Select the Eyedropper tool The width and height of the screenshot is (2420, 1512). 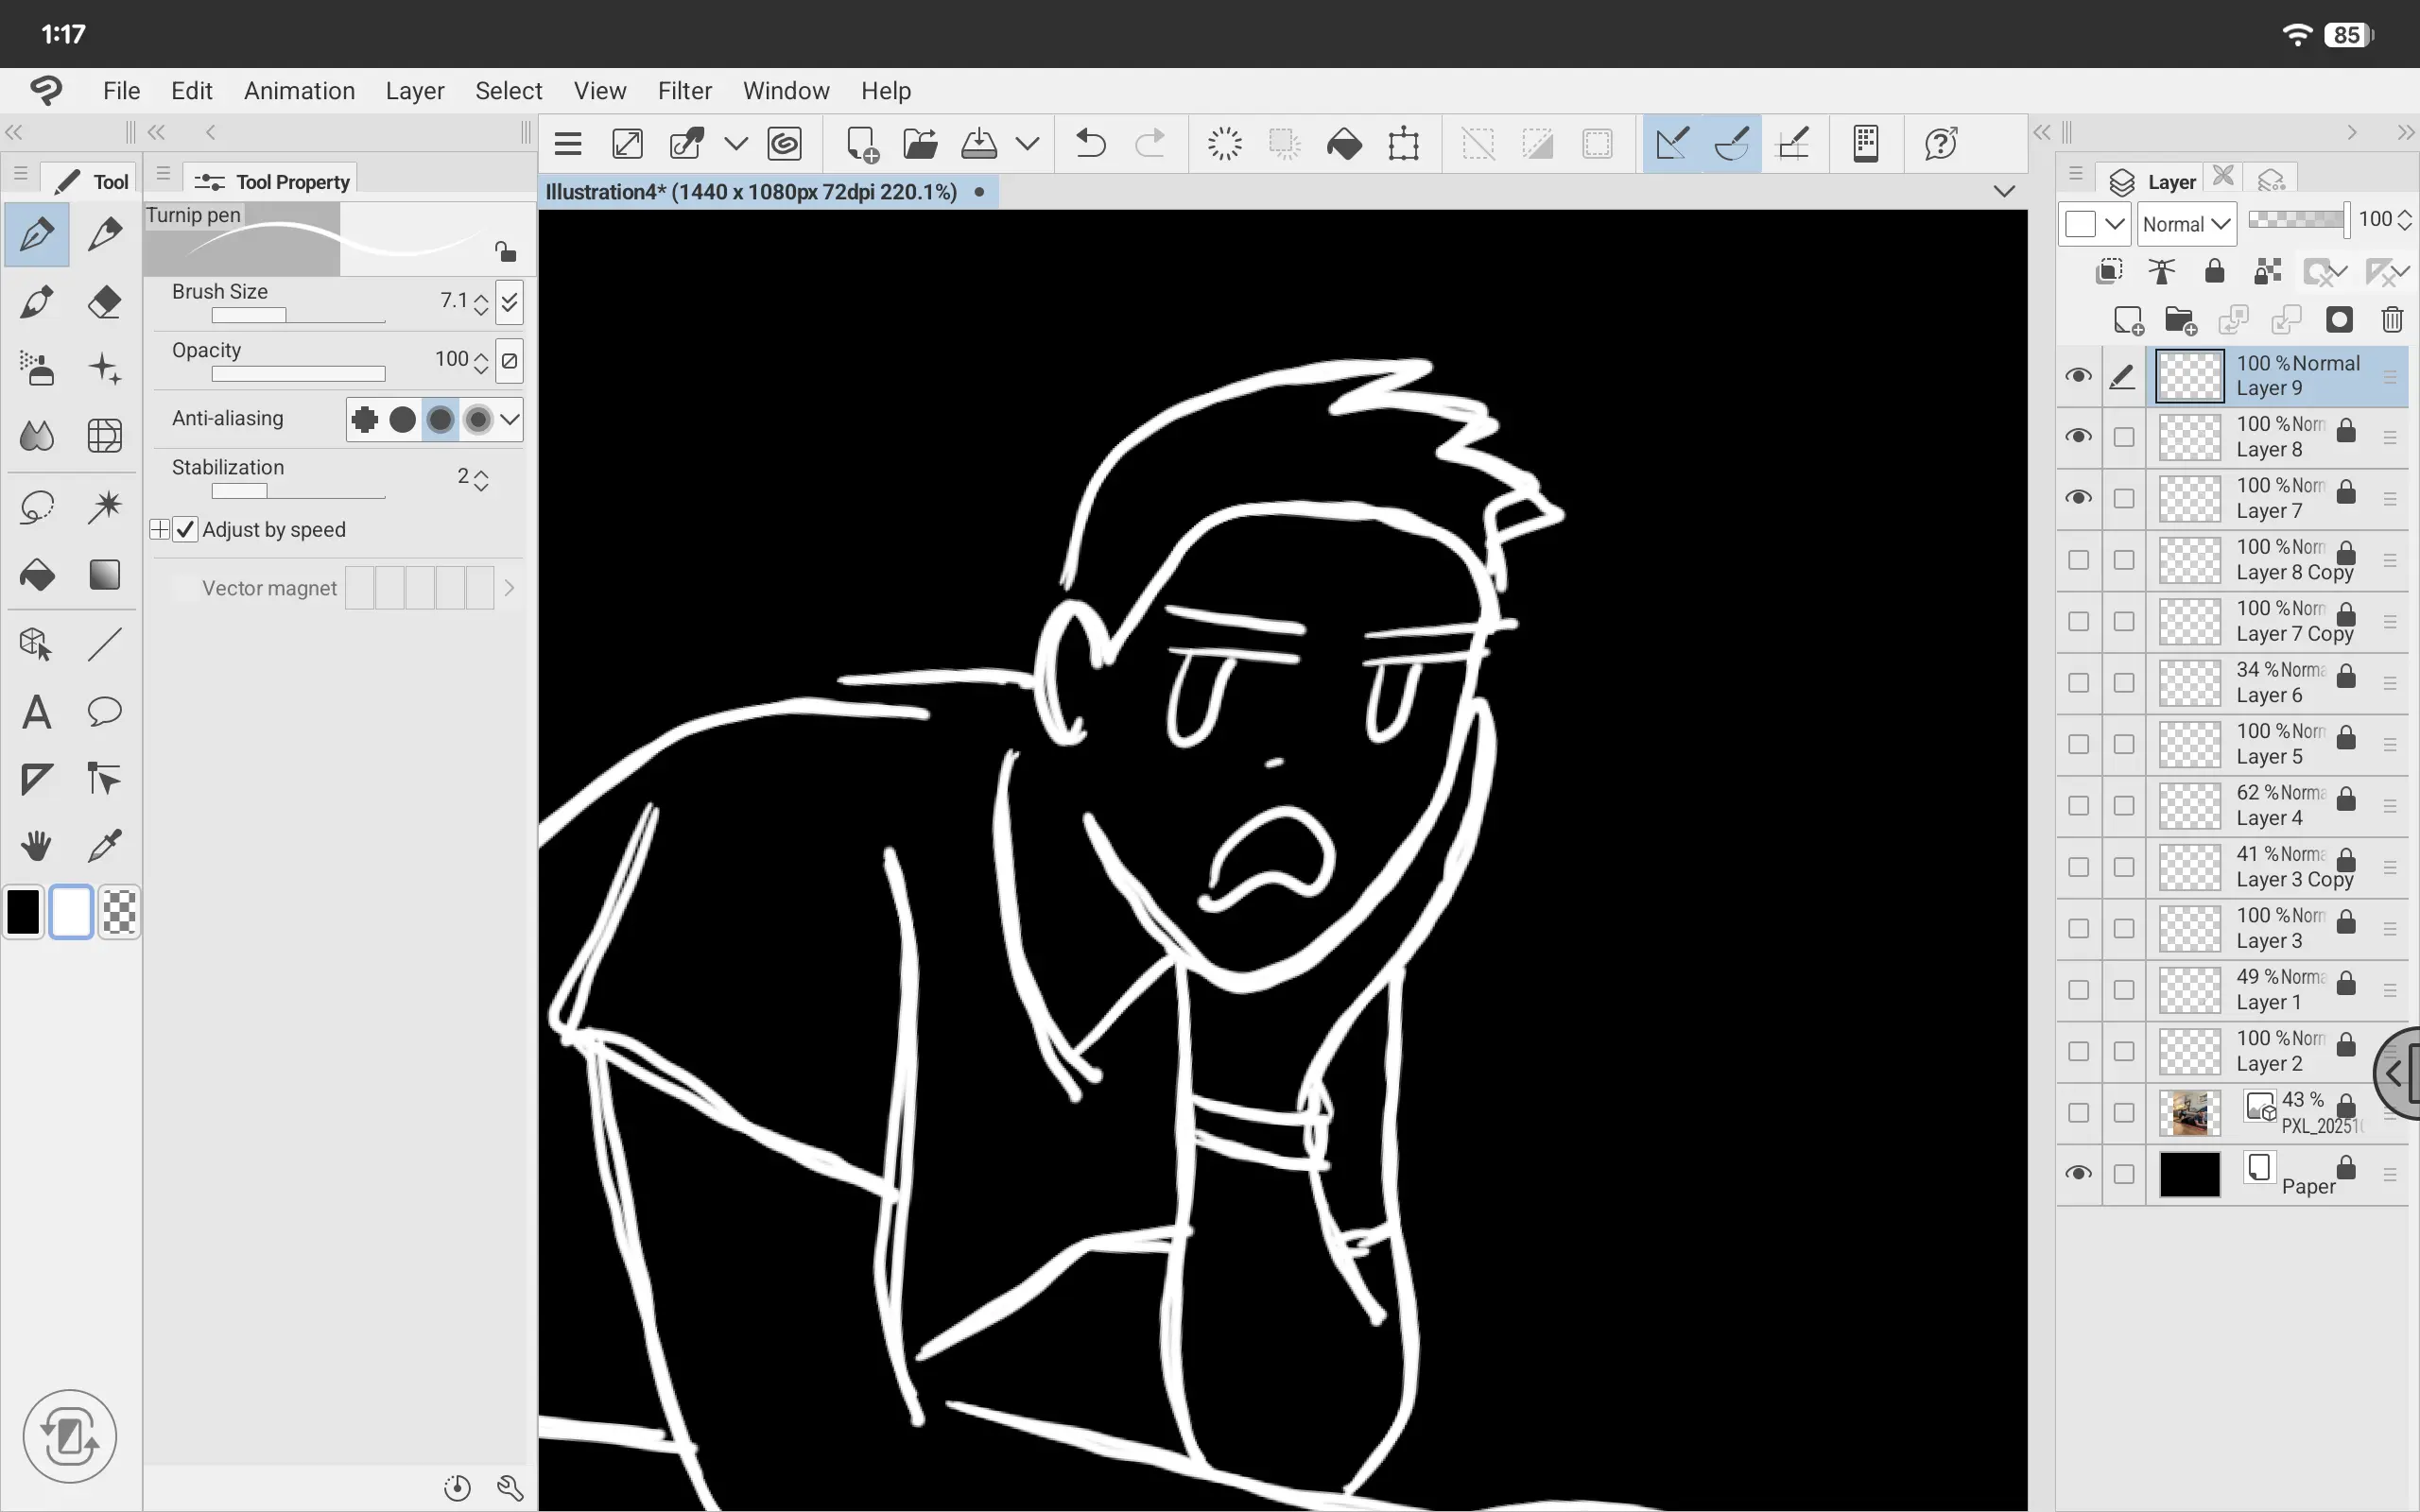point(104,846)
